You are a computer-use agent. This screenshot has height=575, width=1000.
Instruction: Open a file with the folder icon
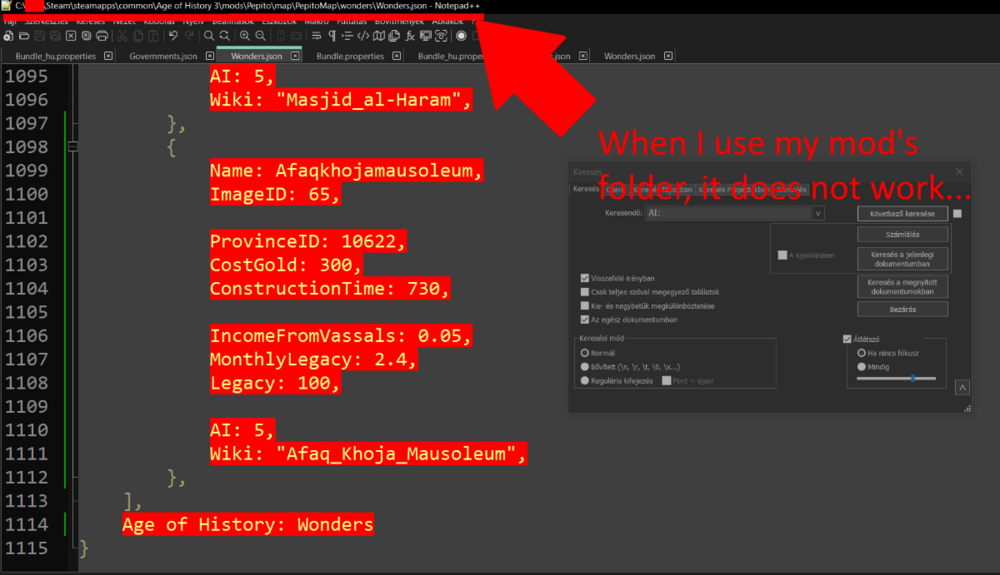coord(24,36)
